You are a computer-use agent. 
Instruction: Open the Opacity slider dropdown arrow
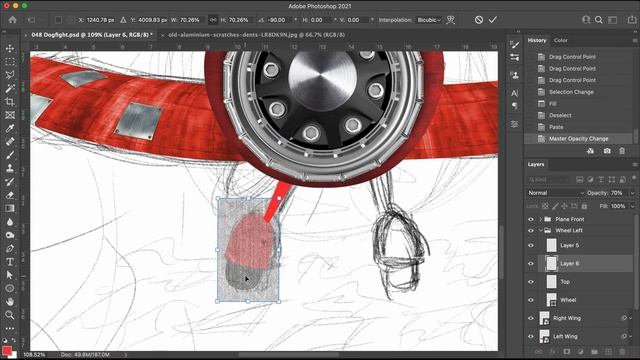coord(632,193)
